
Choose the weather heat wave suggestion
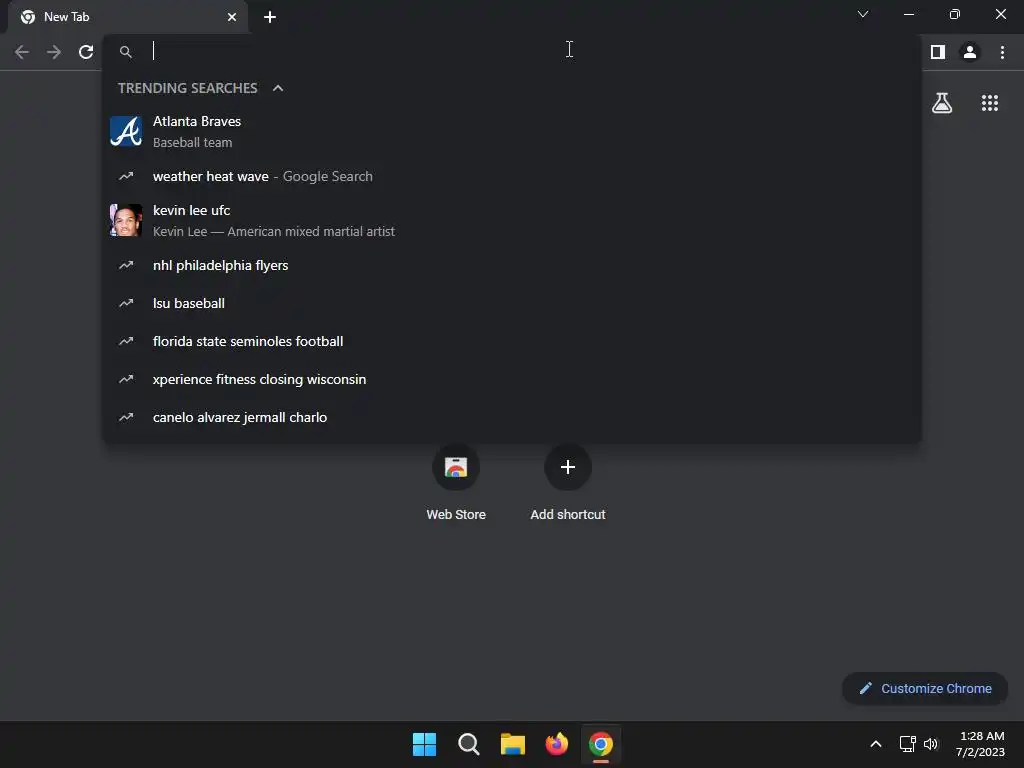tap(512, 176)
